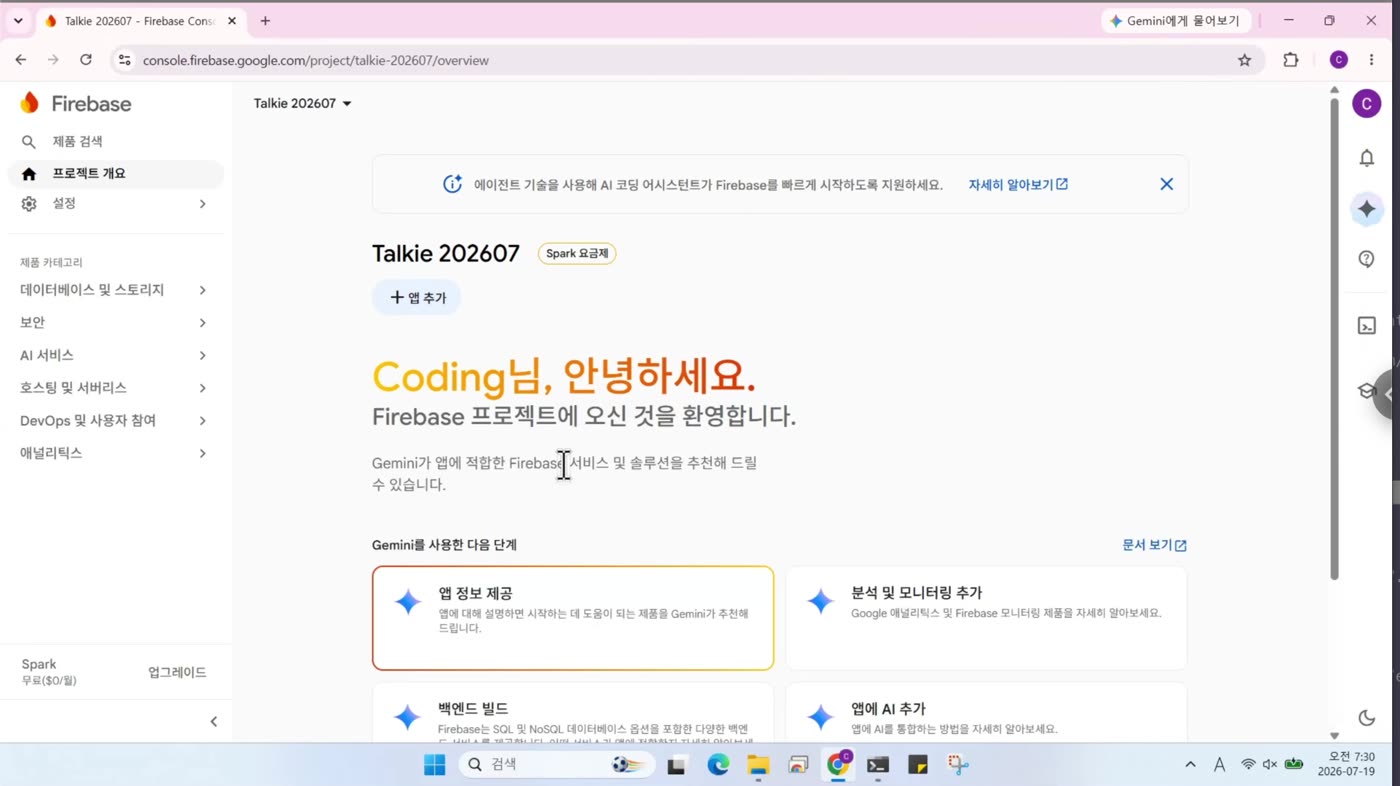Open the 자세히 알아보기 link
Viewport: 1400px width, 786px height.
point(1018,184)
